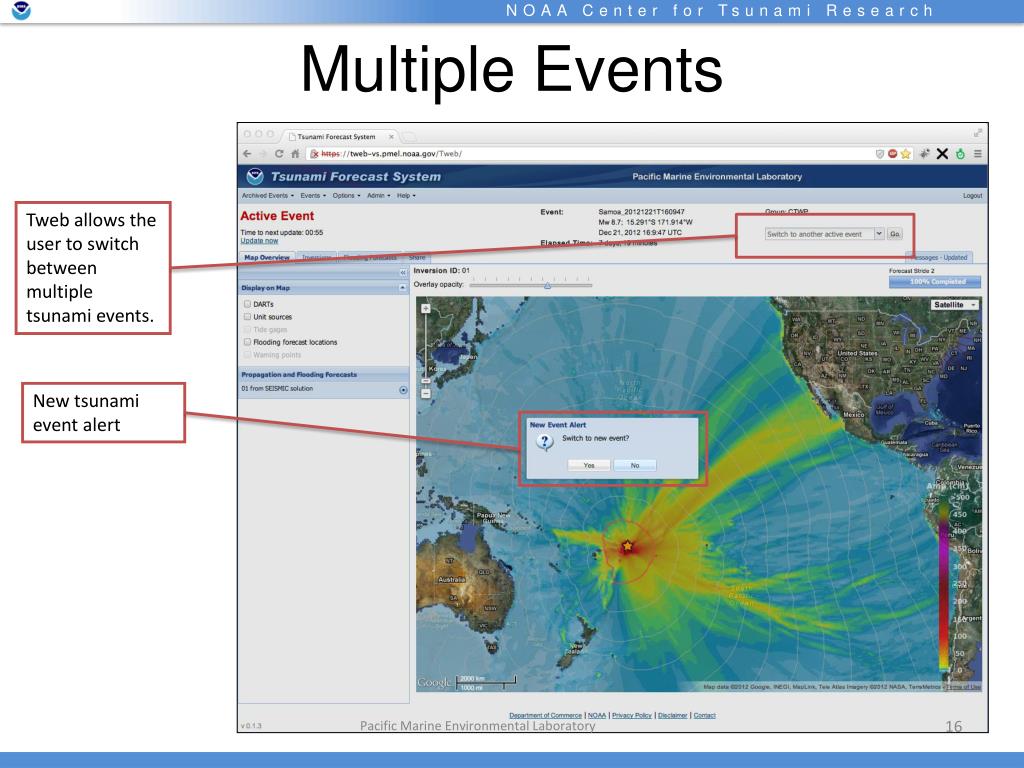
Task: Open the Help dropdown menu
Action: (406, 195)
